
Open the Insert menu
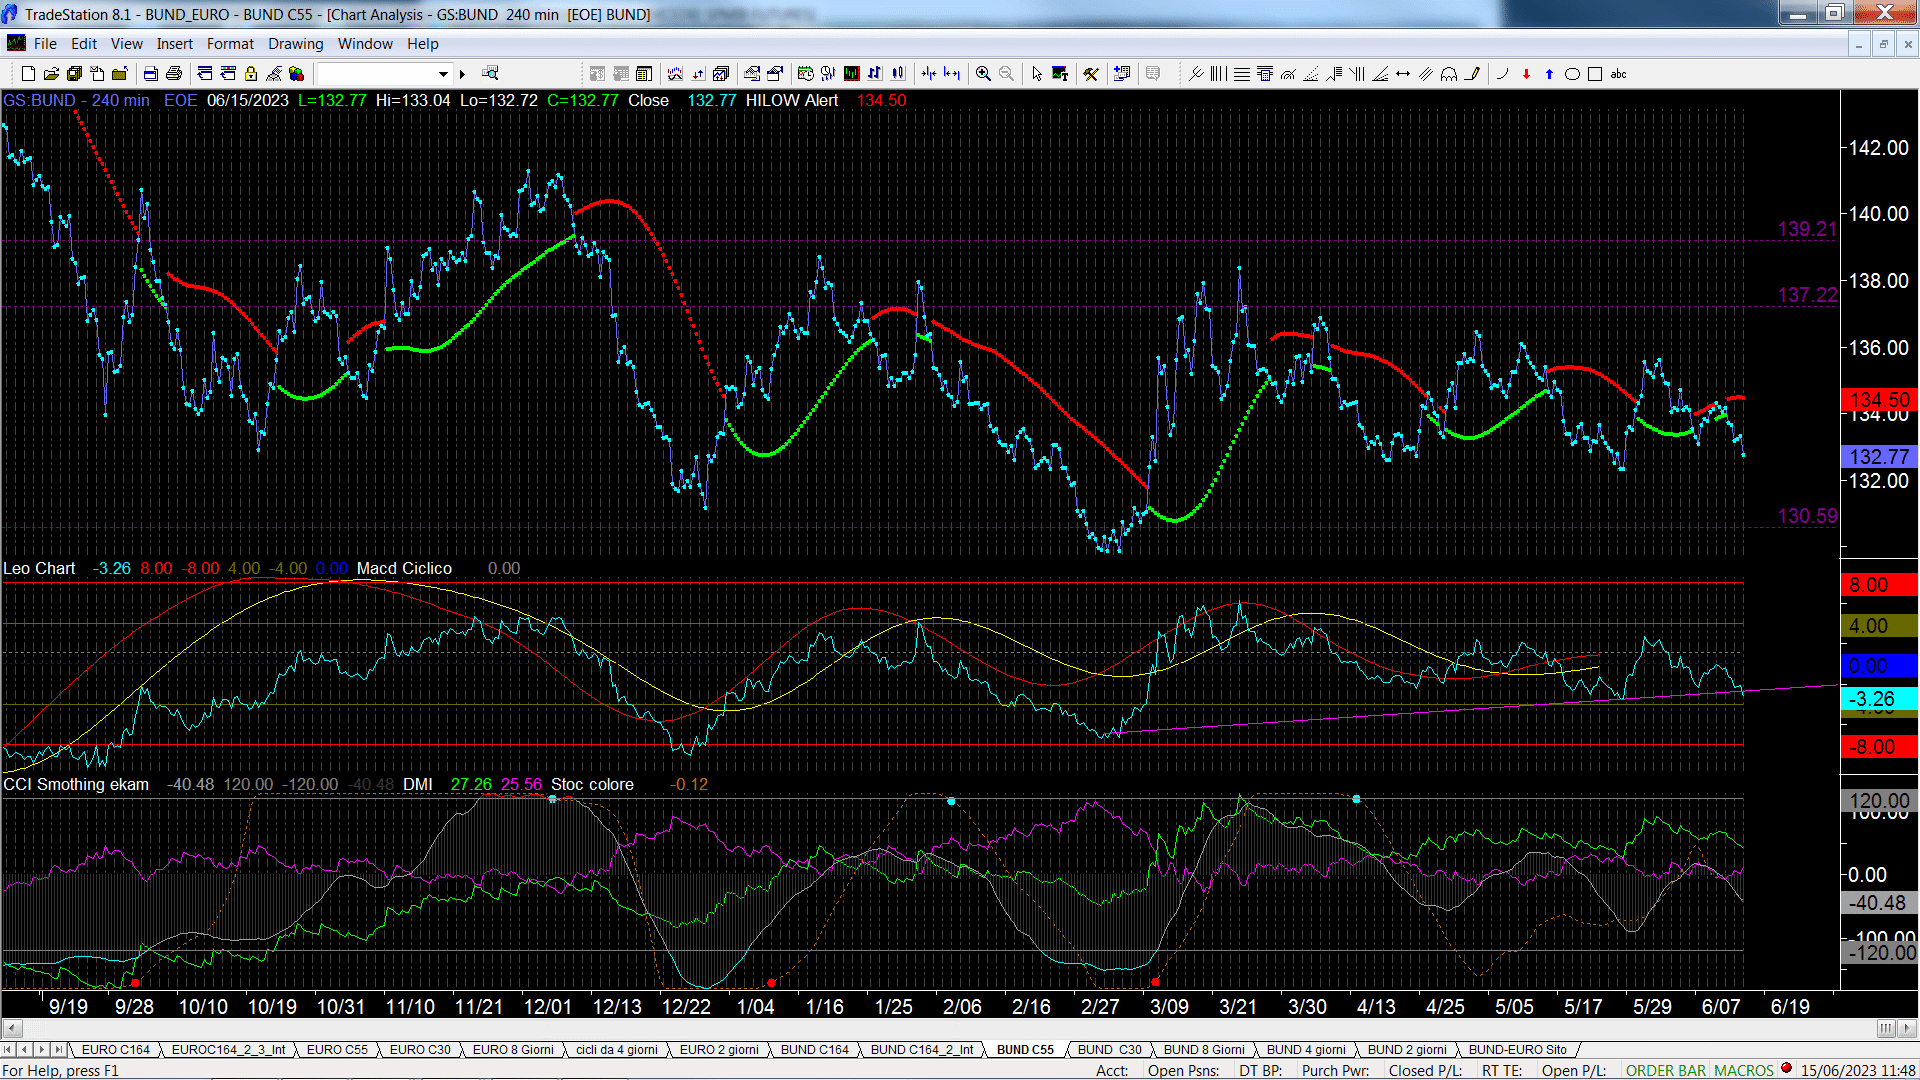pos(174,44)
